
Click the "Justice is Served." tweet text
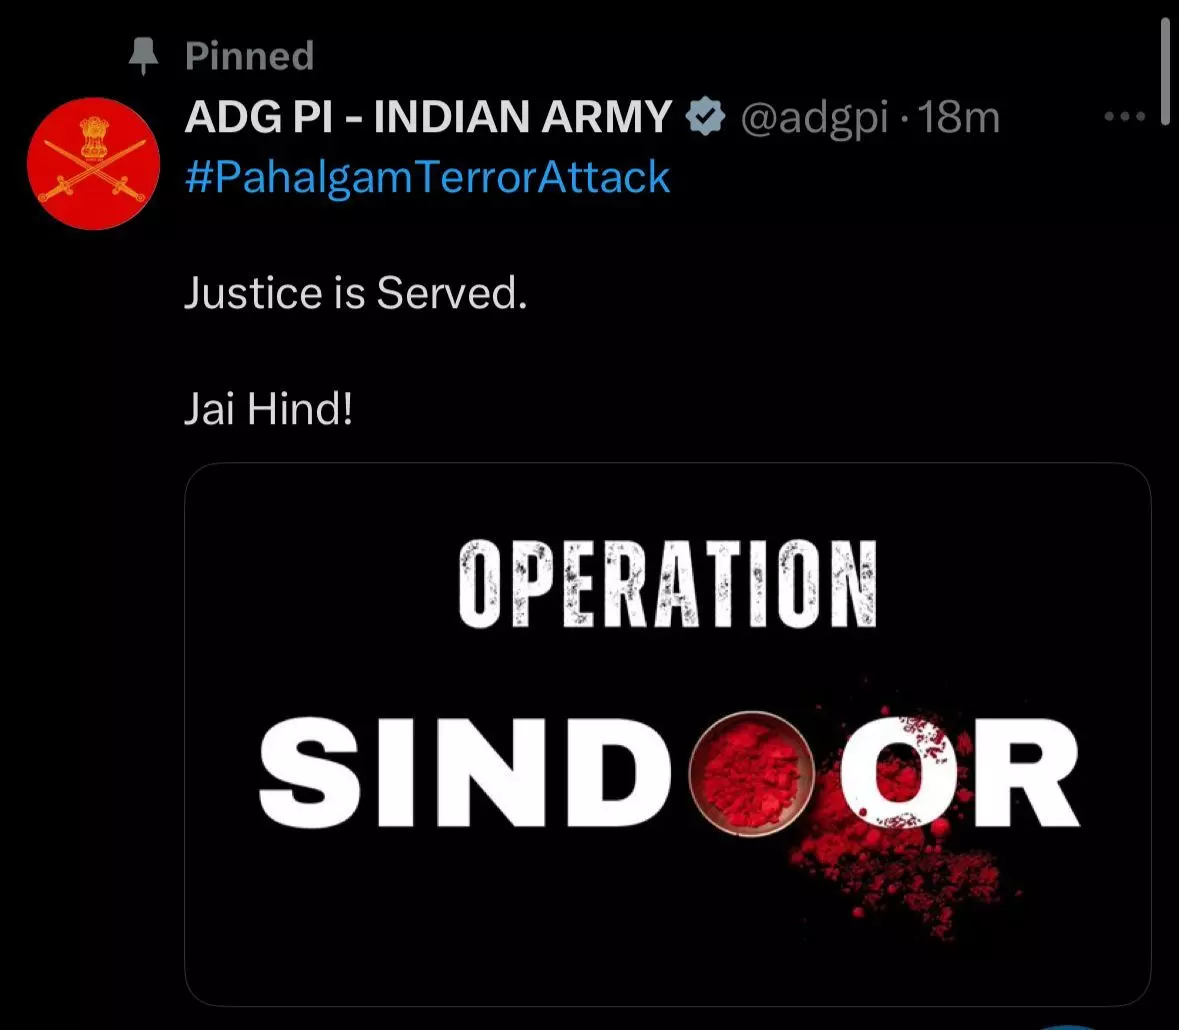(356, 292)
